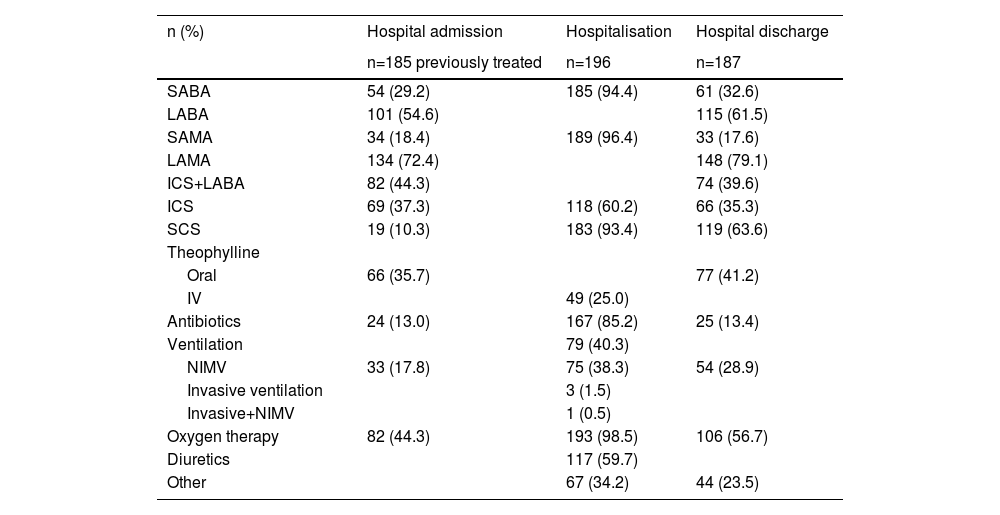Select the "n (%)" header cell
1000x515 pixels.
tap(185, 32)
